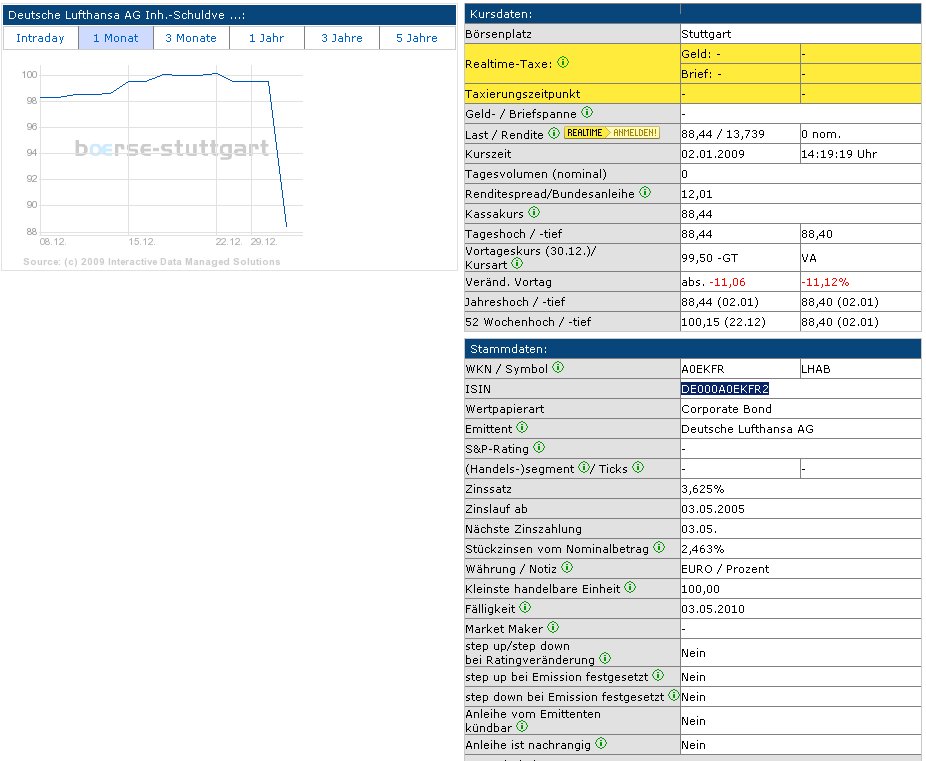This screenshot has width=926, height=761.
Task: Click the percentage change -11,12%
Action: click(x=825, y=282)
